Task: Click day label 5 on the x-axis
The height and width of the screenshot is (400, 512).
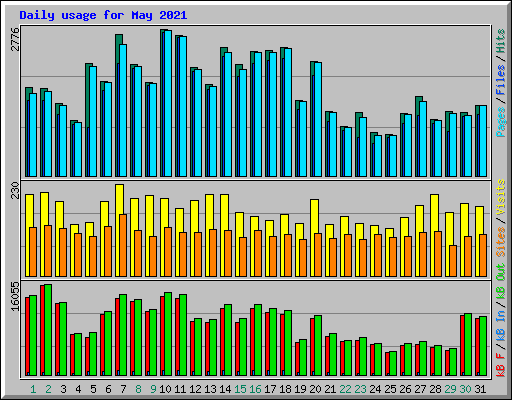Action: [x=93, y=389]
